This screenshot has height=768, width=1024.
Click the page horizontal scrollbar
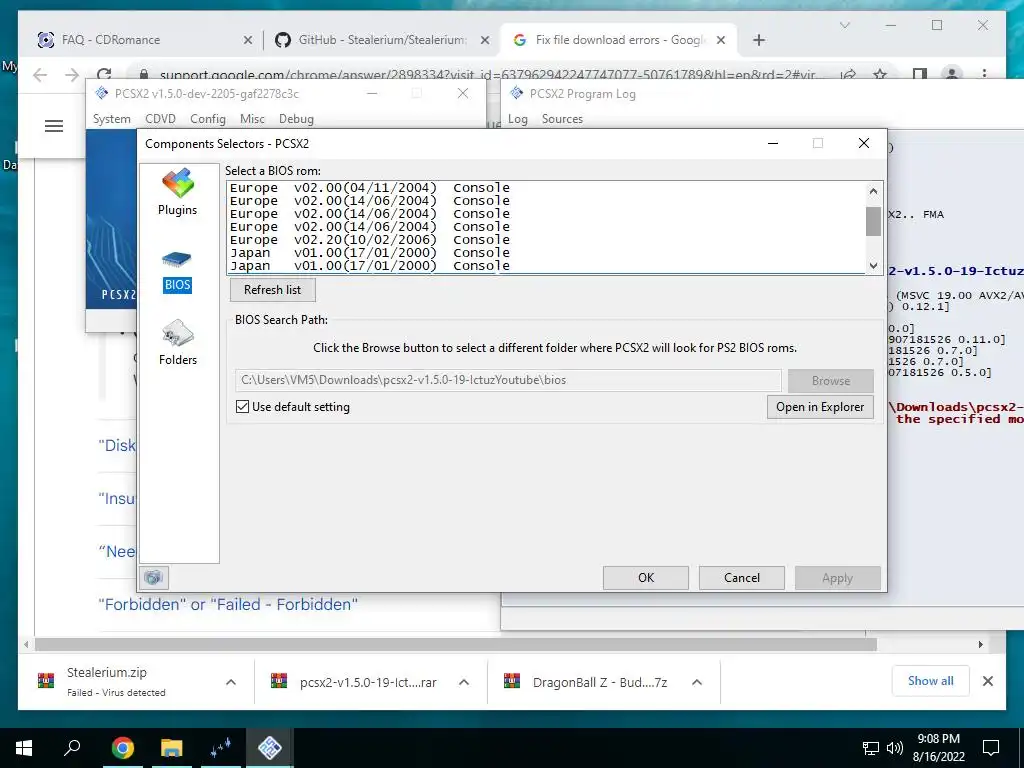pos(456,645)
